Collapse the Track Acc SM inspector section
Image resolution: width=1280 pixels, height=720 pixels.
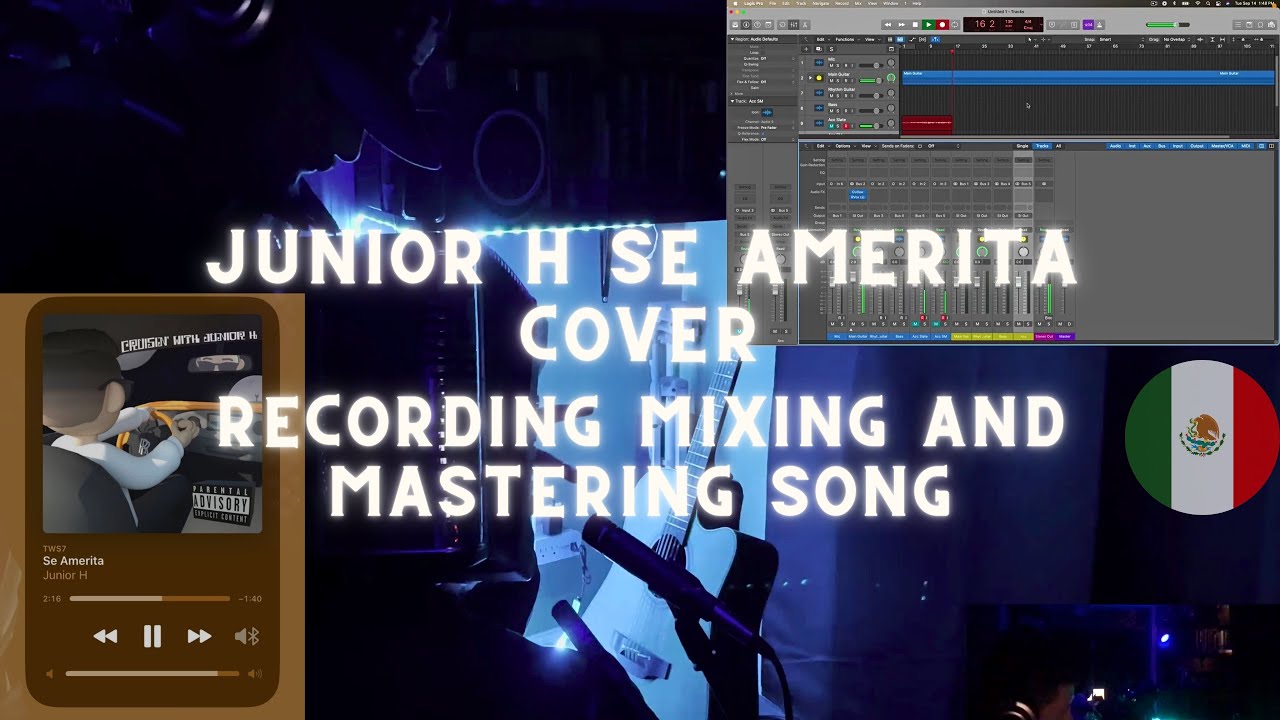(732, 101)
